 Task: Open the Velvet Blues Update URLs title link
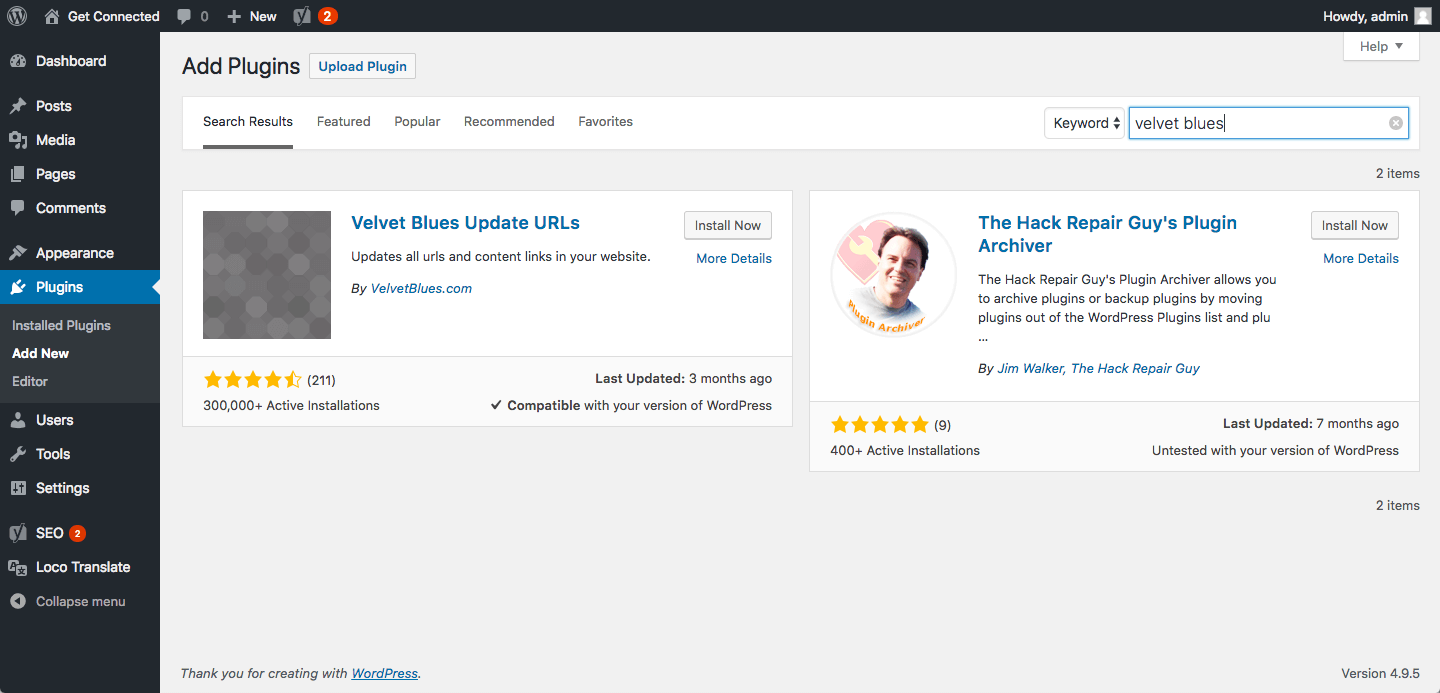point(465,223)
